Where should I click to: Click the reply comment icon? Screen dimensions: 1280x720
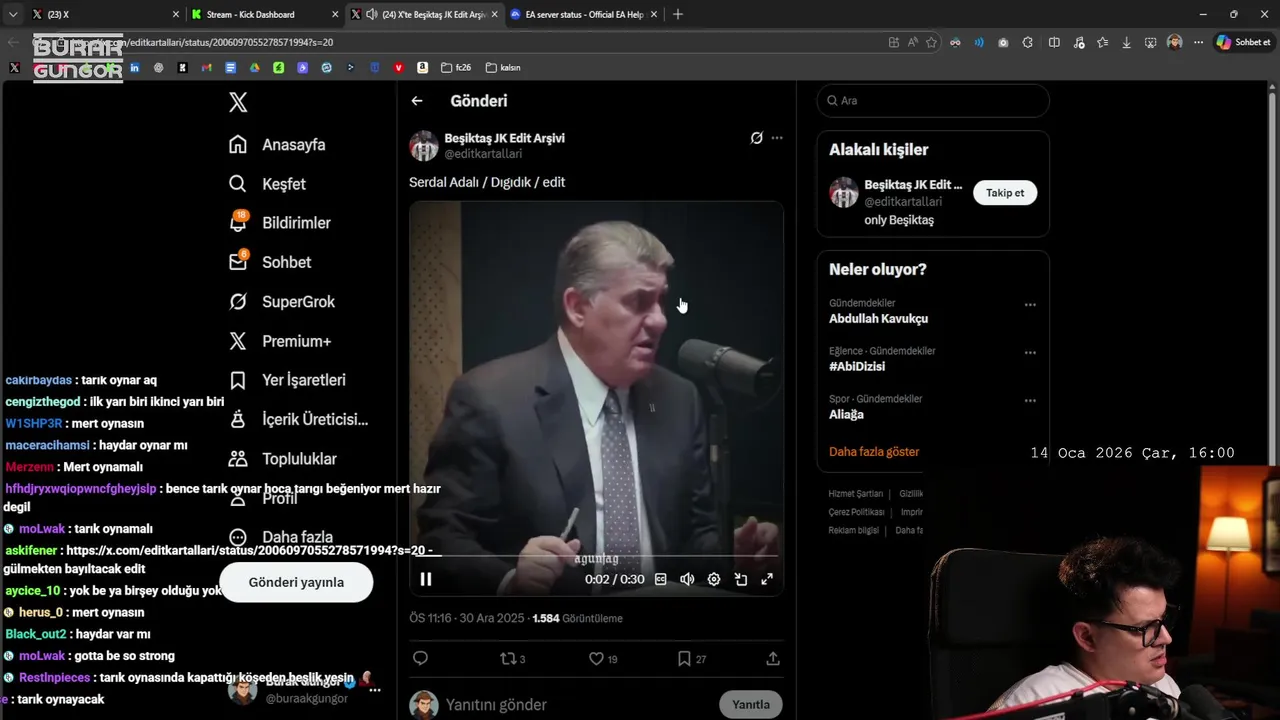(x=420, y=658)
